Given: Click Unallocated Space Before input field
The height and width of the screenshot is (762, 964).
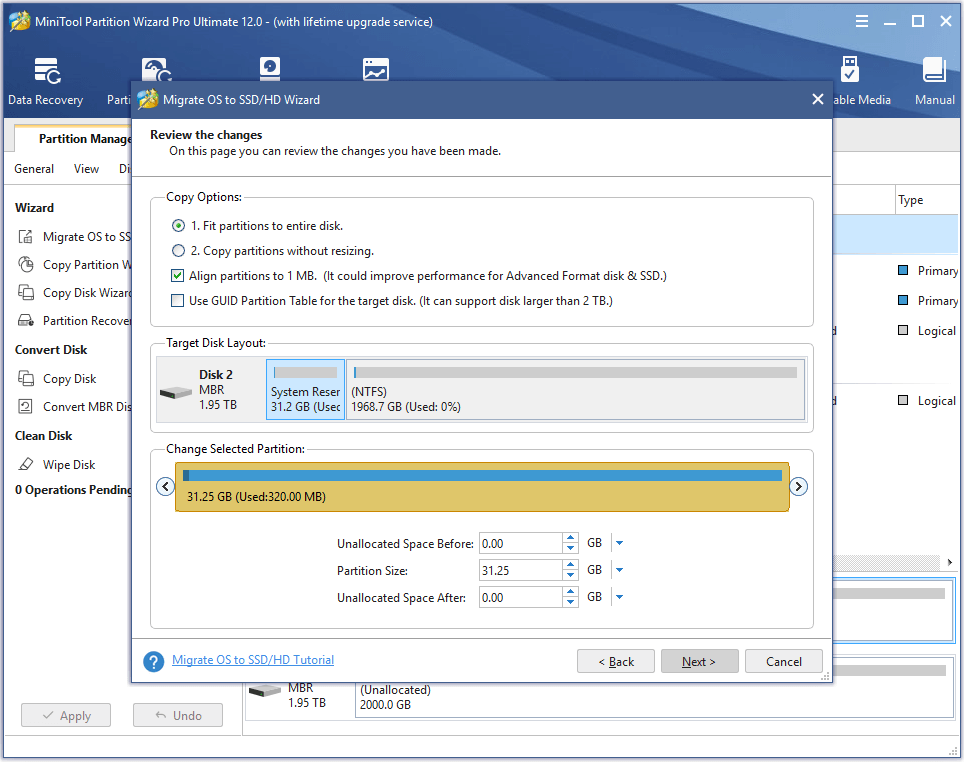Looking at the screenshot, I should [x=520, y=543].
